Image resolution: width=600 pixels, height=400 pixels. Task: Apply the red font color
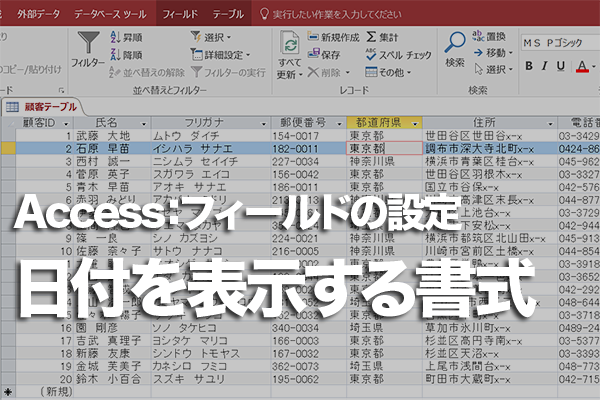(x=582, y=66)
